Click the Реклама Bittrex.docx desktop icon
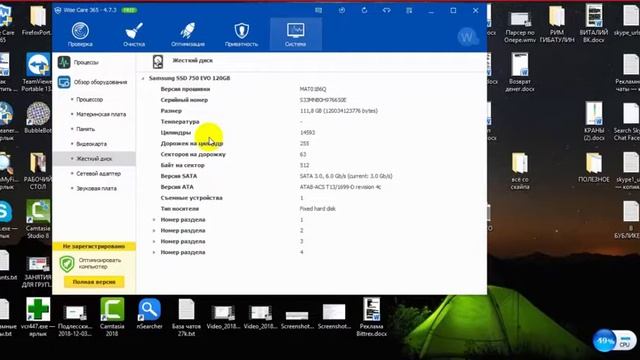Screen dimensions: 640x360 tap(371, 317)
